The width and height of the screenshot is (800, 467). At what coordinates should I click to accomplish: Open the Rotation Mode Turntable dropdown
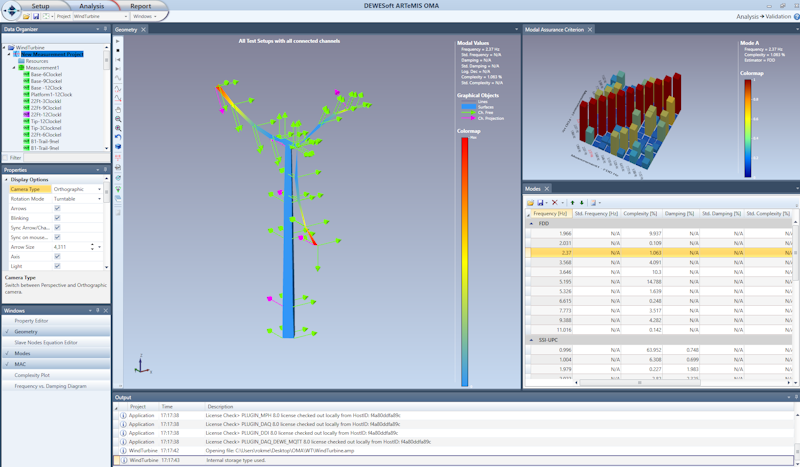pos(99,199)
